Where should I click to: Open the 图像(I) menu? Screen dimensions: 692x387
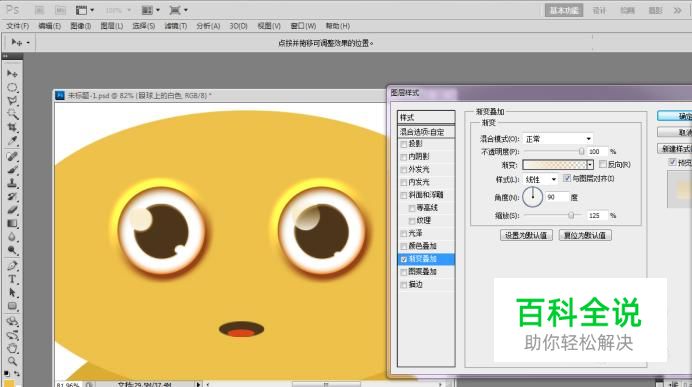tap(80, 26)
